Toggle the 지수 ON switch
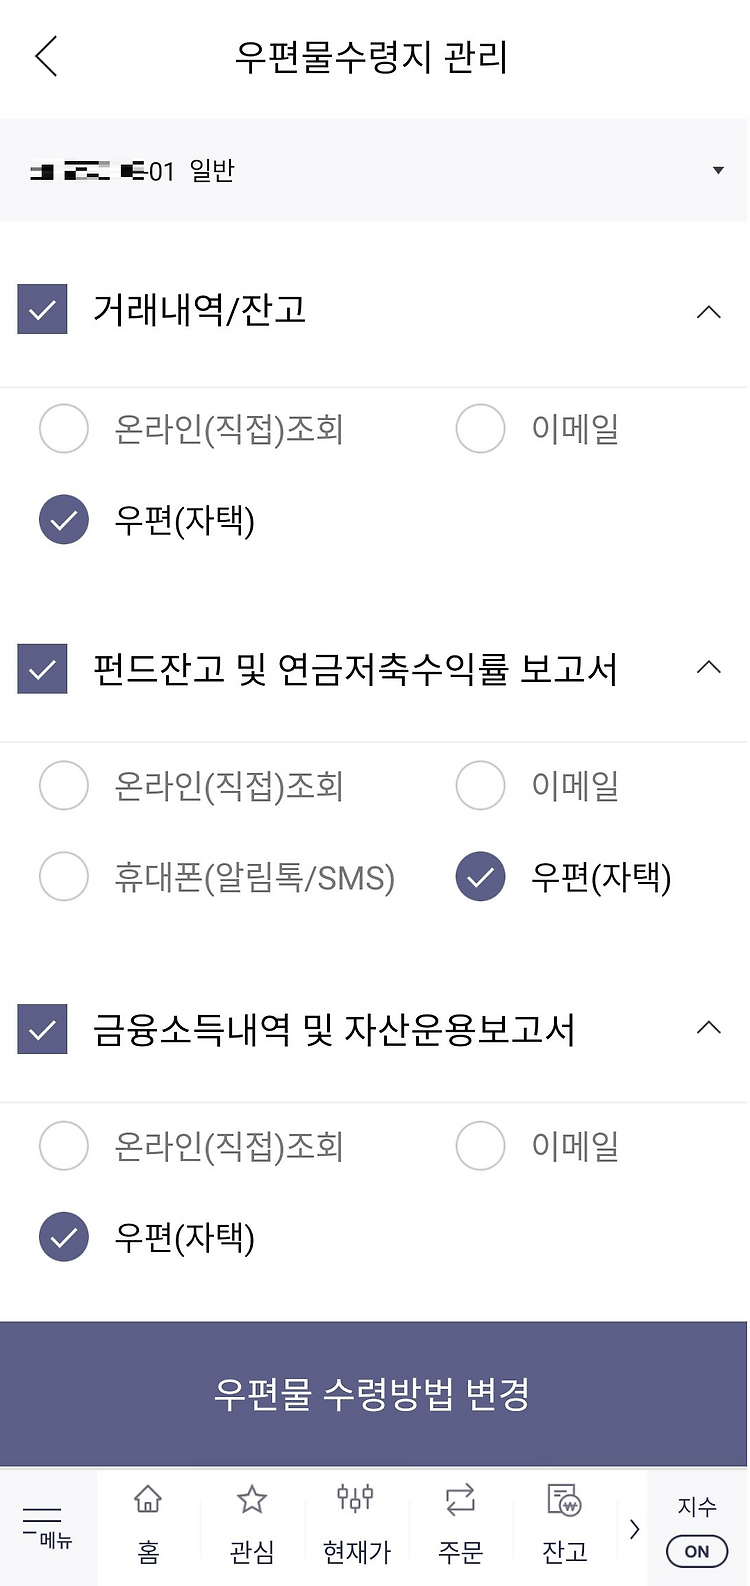This screenshot has height=1586, width=750. [x=697, y=1551]
